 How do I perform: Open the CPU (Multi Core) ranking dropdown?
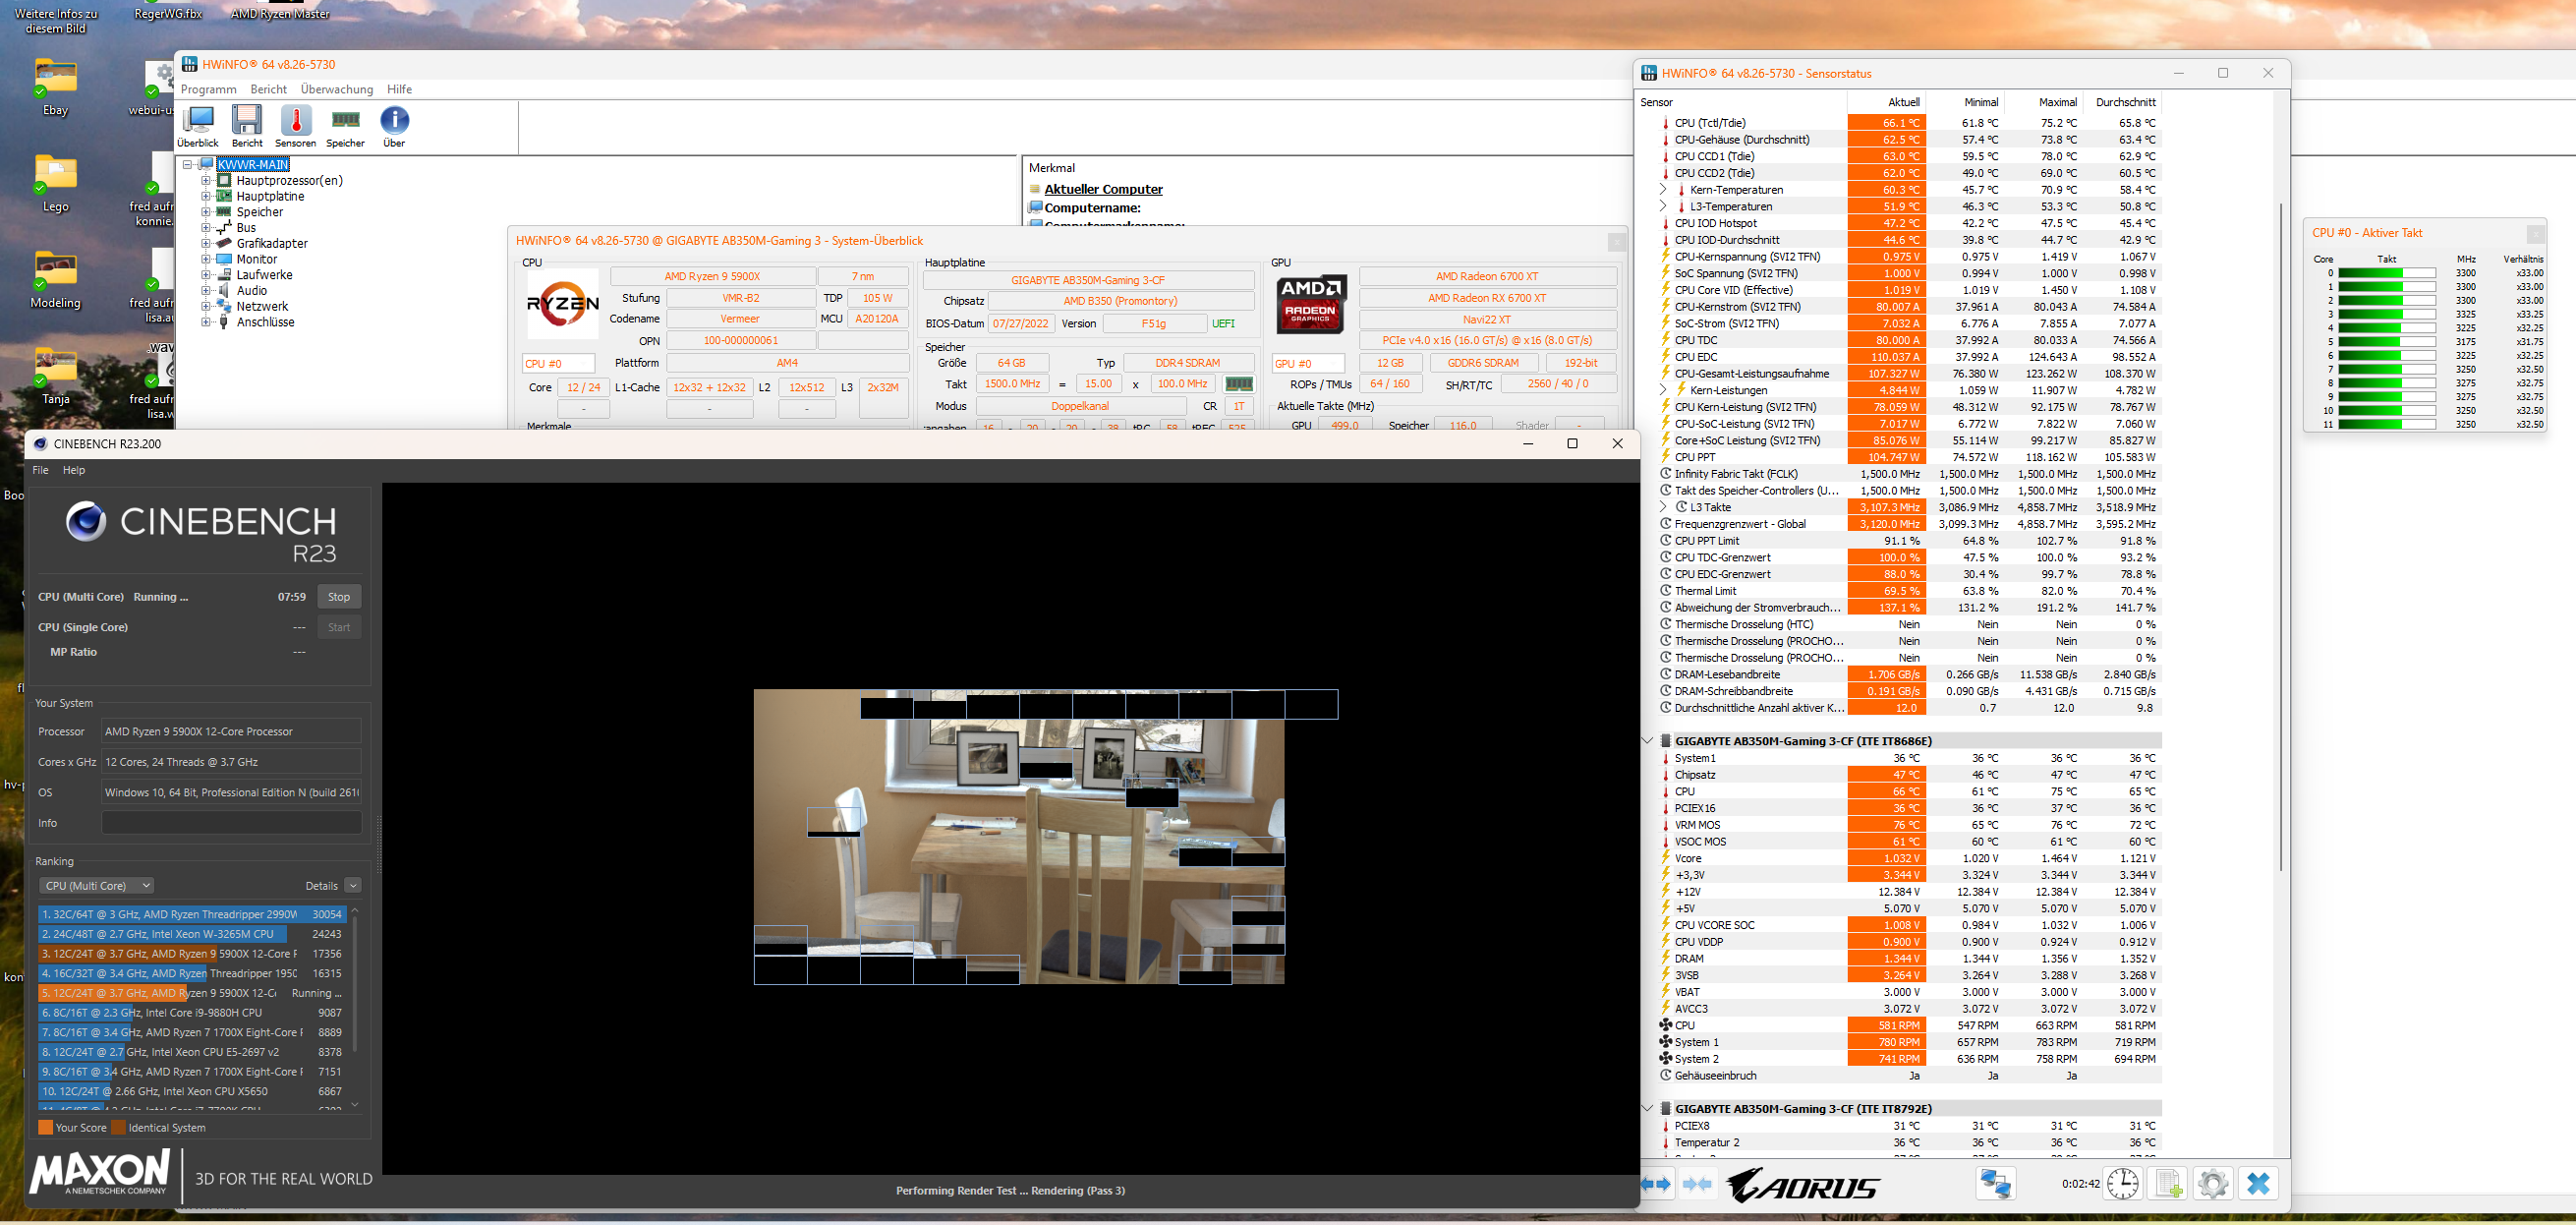96,885
